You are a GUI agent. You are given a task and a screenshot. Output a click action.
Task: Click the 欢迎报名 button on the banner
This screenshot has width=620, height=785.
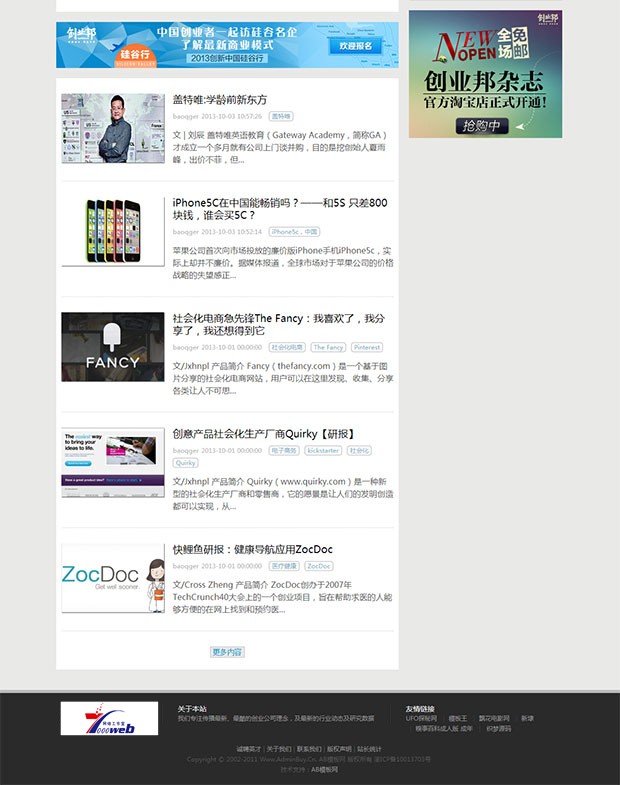pos(356,46)
